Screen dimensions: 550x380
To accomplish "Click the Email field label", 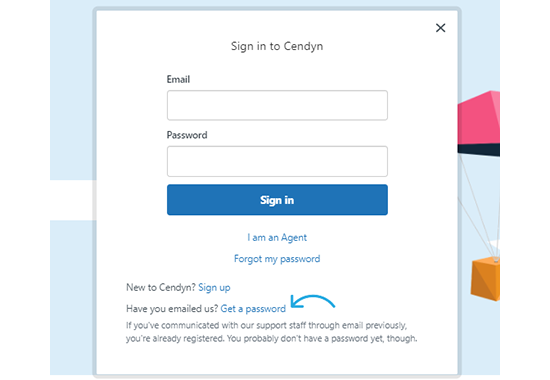I will [x=178, y=79].
